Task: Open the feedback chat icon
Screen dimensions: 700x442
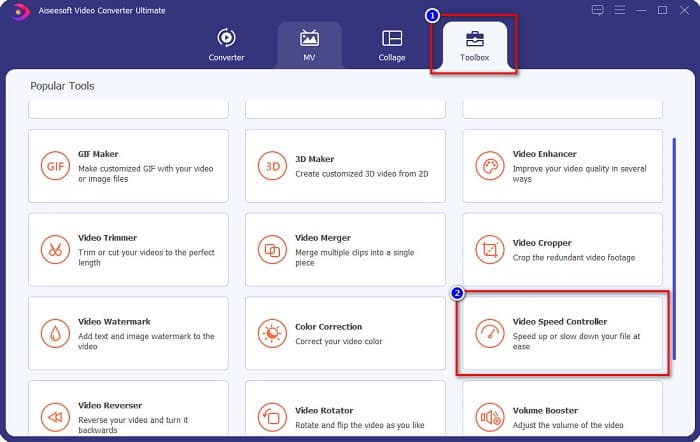Action: [x=597, y=10]
